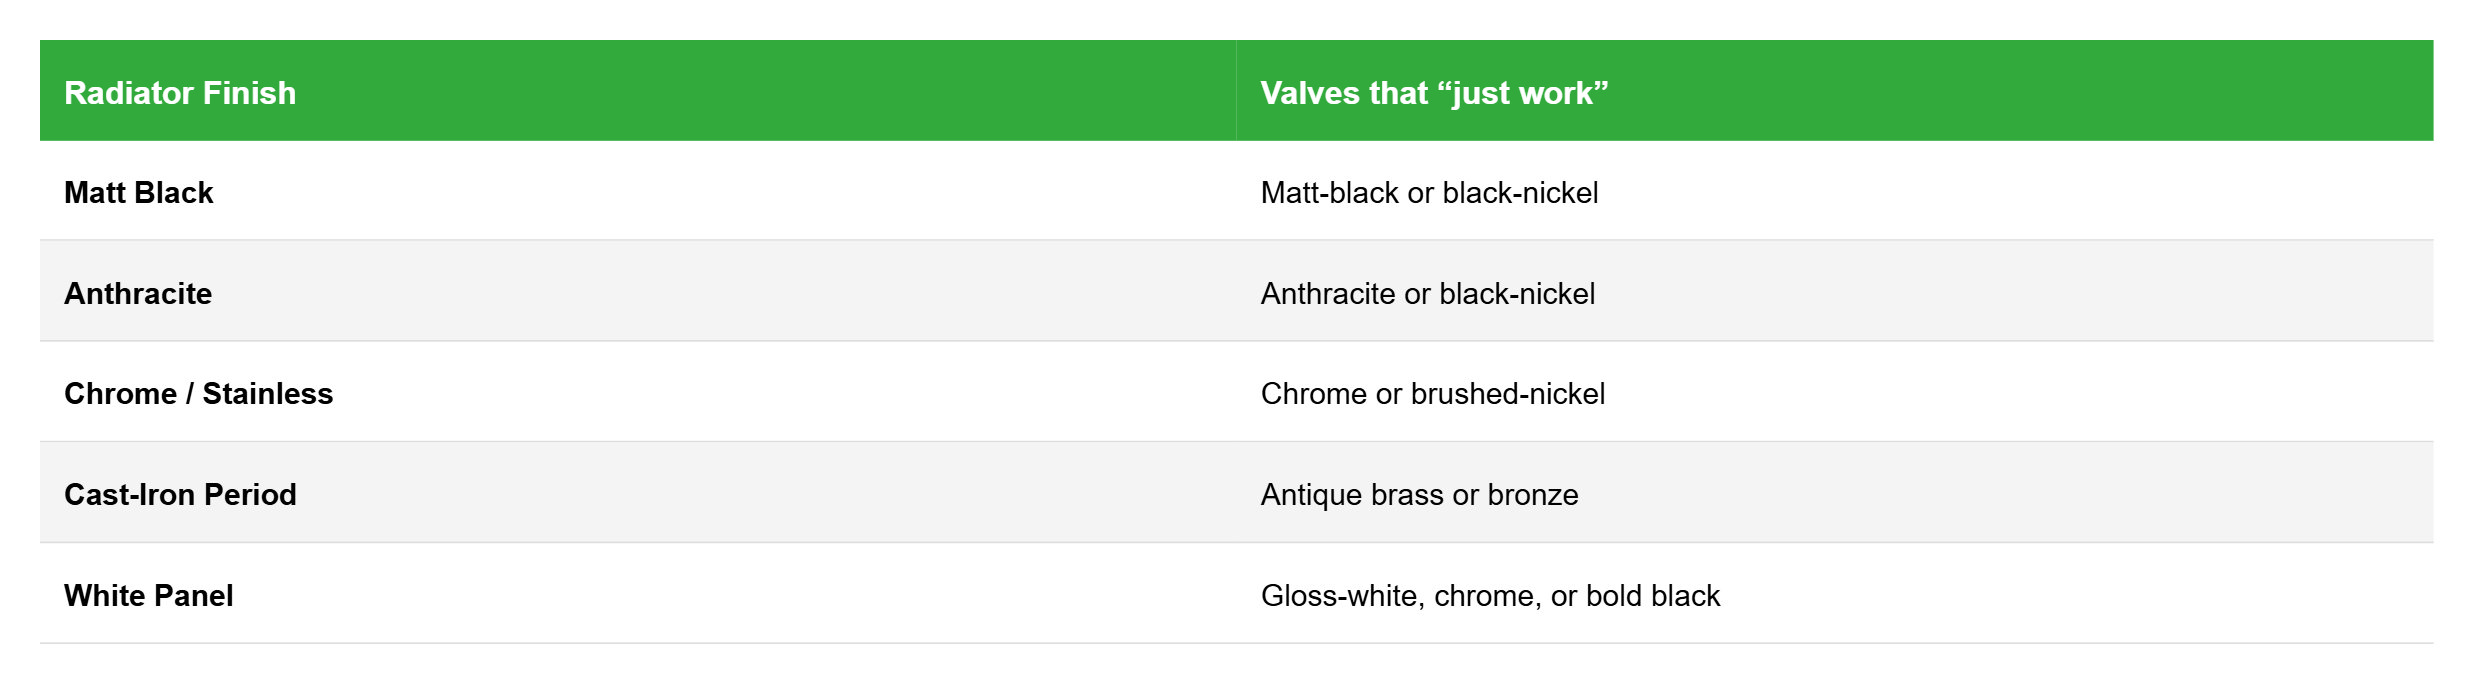Screen dimensions: 2474x686
Task: Click the "Valves that just work" header
Action: coord(1434,93)
